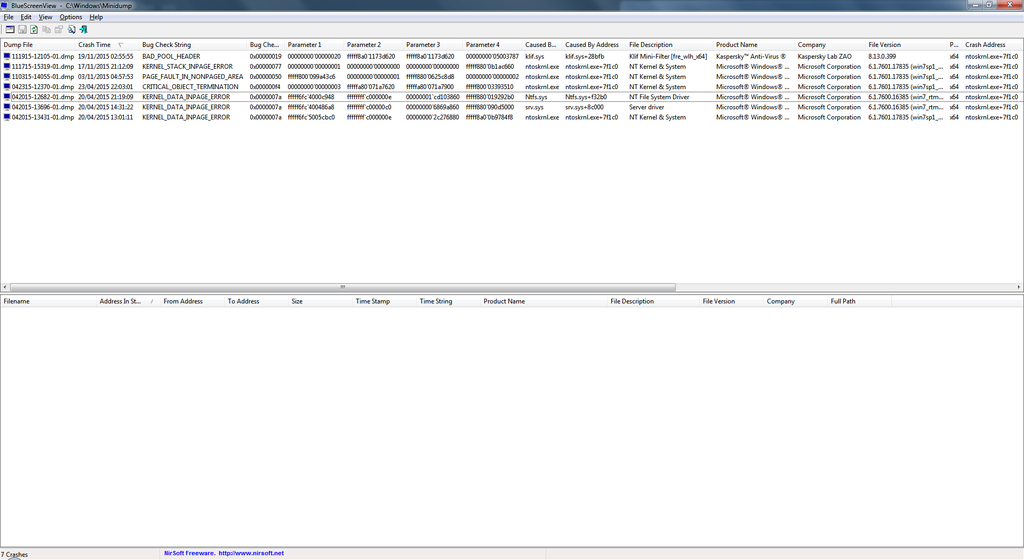
Task: Click the Caused By Address column header
Action: [x=591, y=45]
